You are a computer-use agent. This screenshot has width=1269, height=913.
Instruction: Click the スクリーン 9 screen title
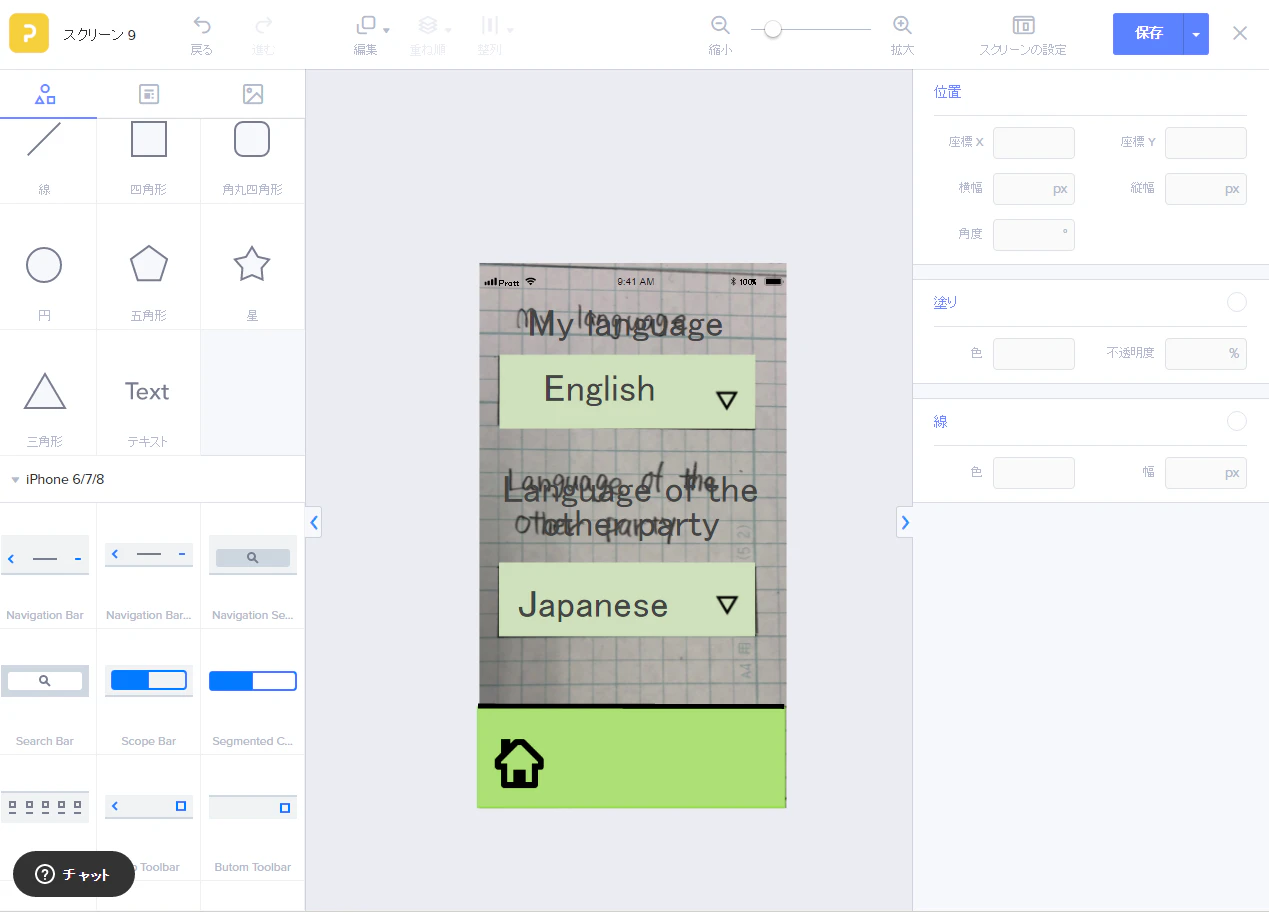99,34
